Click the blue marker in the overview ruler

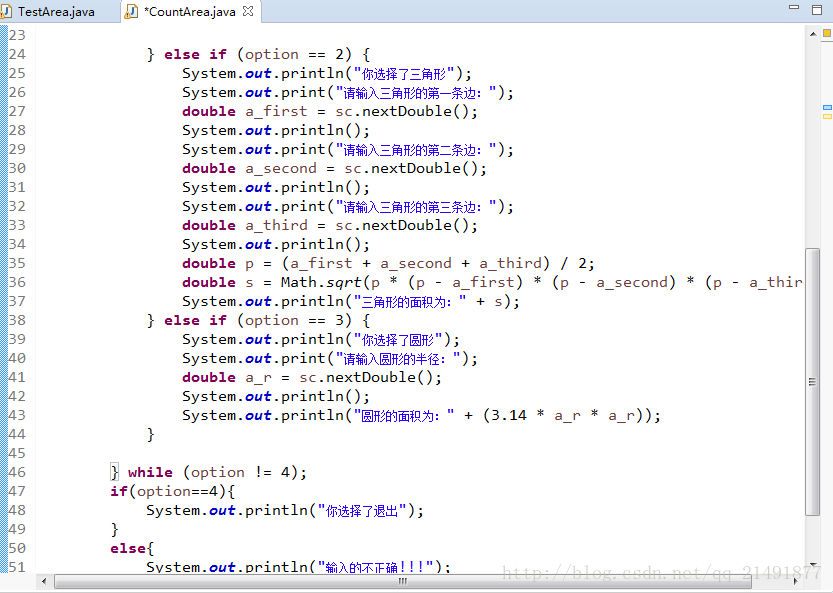coord(827,108)
